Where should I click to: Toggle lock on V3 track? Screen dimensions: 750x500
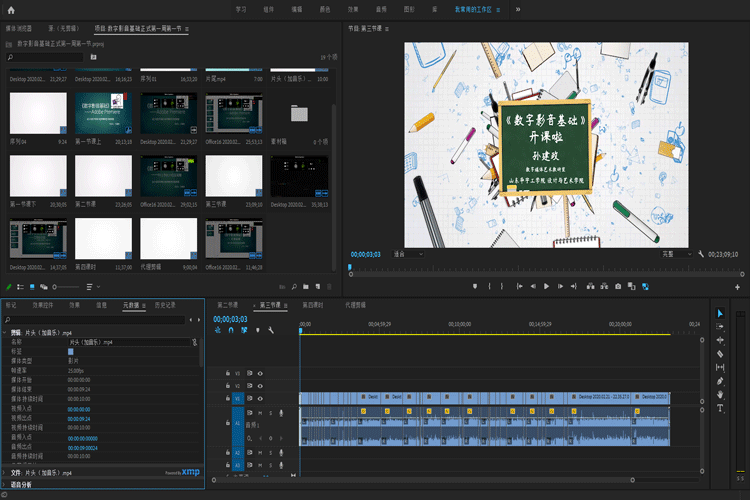[228, 373]
